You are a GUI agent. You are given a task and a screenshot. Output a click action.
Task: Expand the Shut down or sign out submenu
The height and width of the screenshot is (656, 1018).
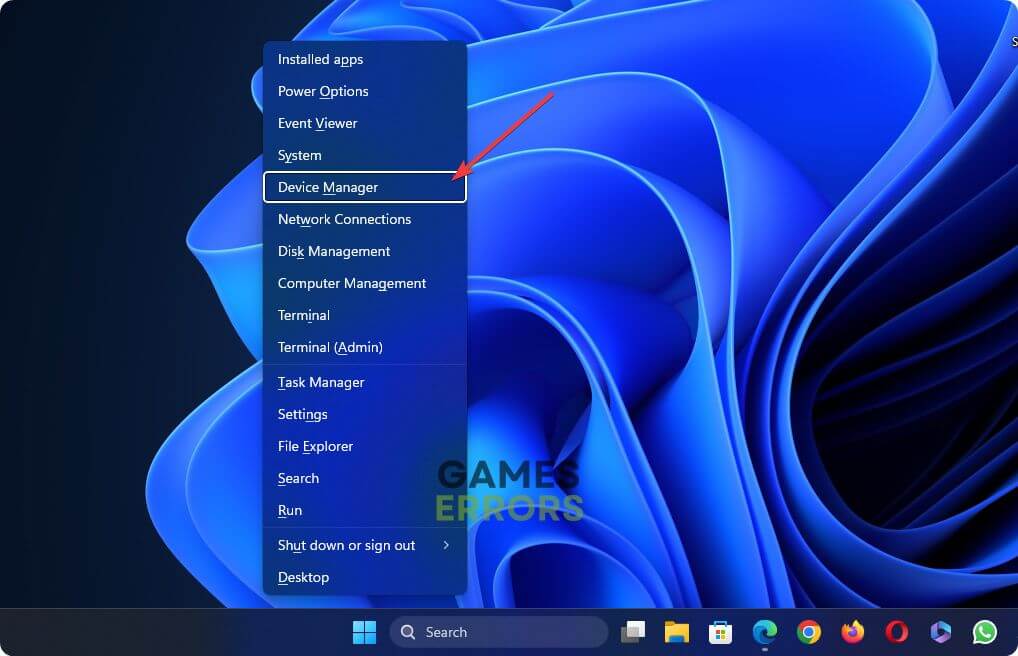[364, 545]
